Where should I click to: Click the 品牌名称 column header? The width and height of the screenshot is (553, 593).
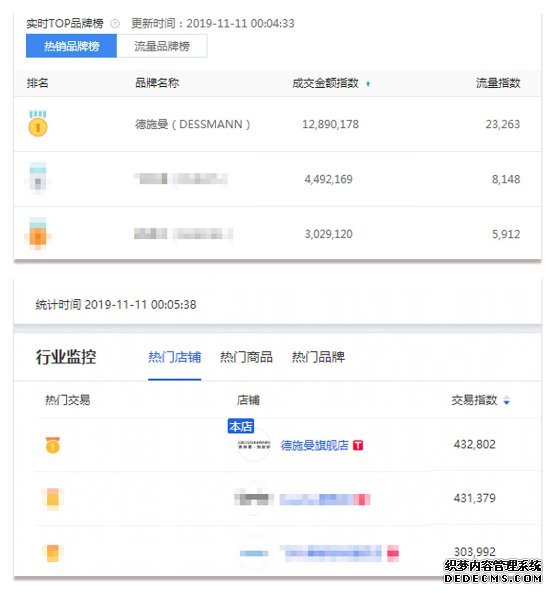[157, 83]
